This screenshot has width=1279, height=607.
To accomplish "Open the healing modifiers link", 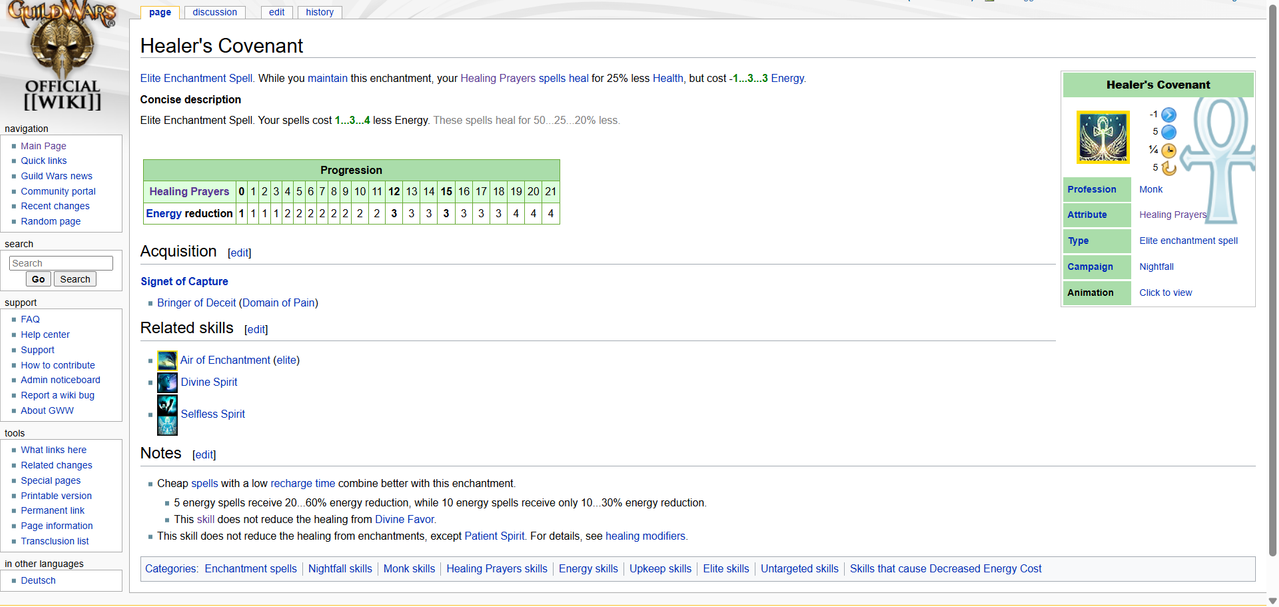I will (646, 536).
